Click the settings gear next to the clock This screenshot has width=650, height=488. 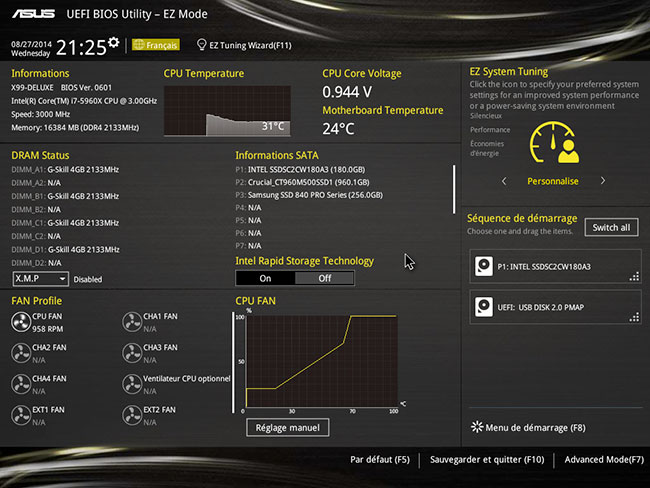(x=113, y=43)
